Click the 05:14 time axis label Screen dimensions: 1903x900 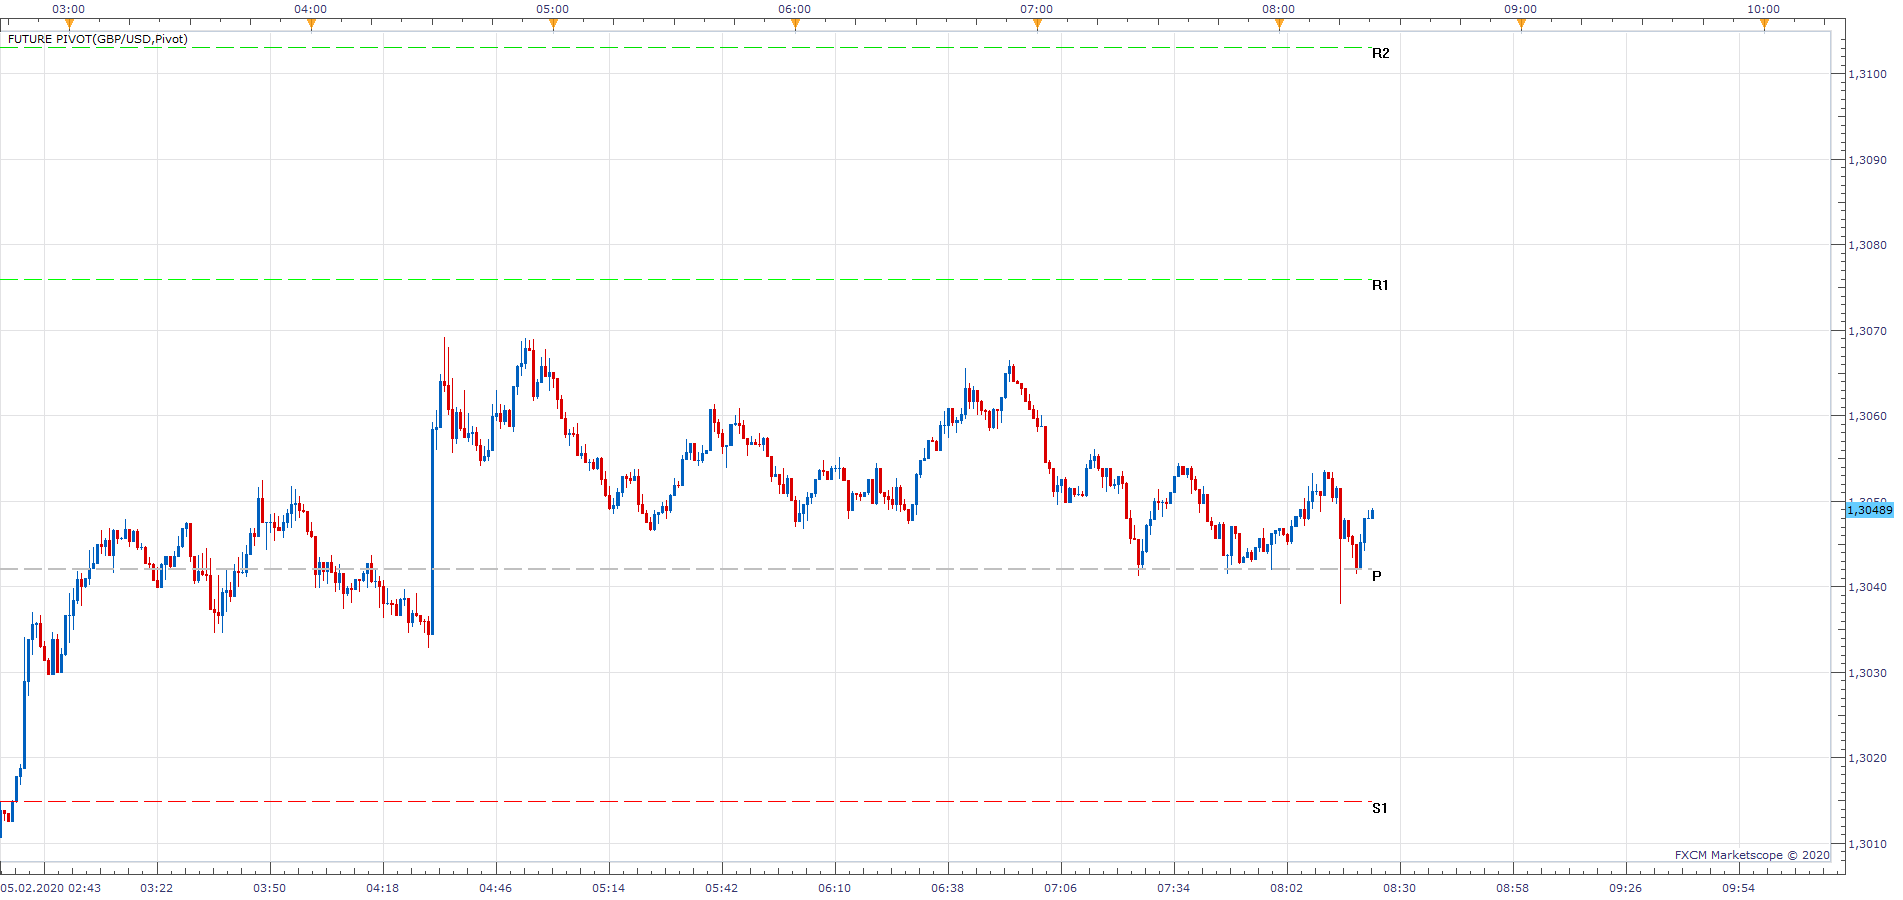click(609, 888)
